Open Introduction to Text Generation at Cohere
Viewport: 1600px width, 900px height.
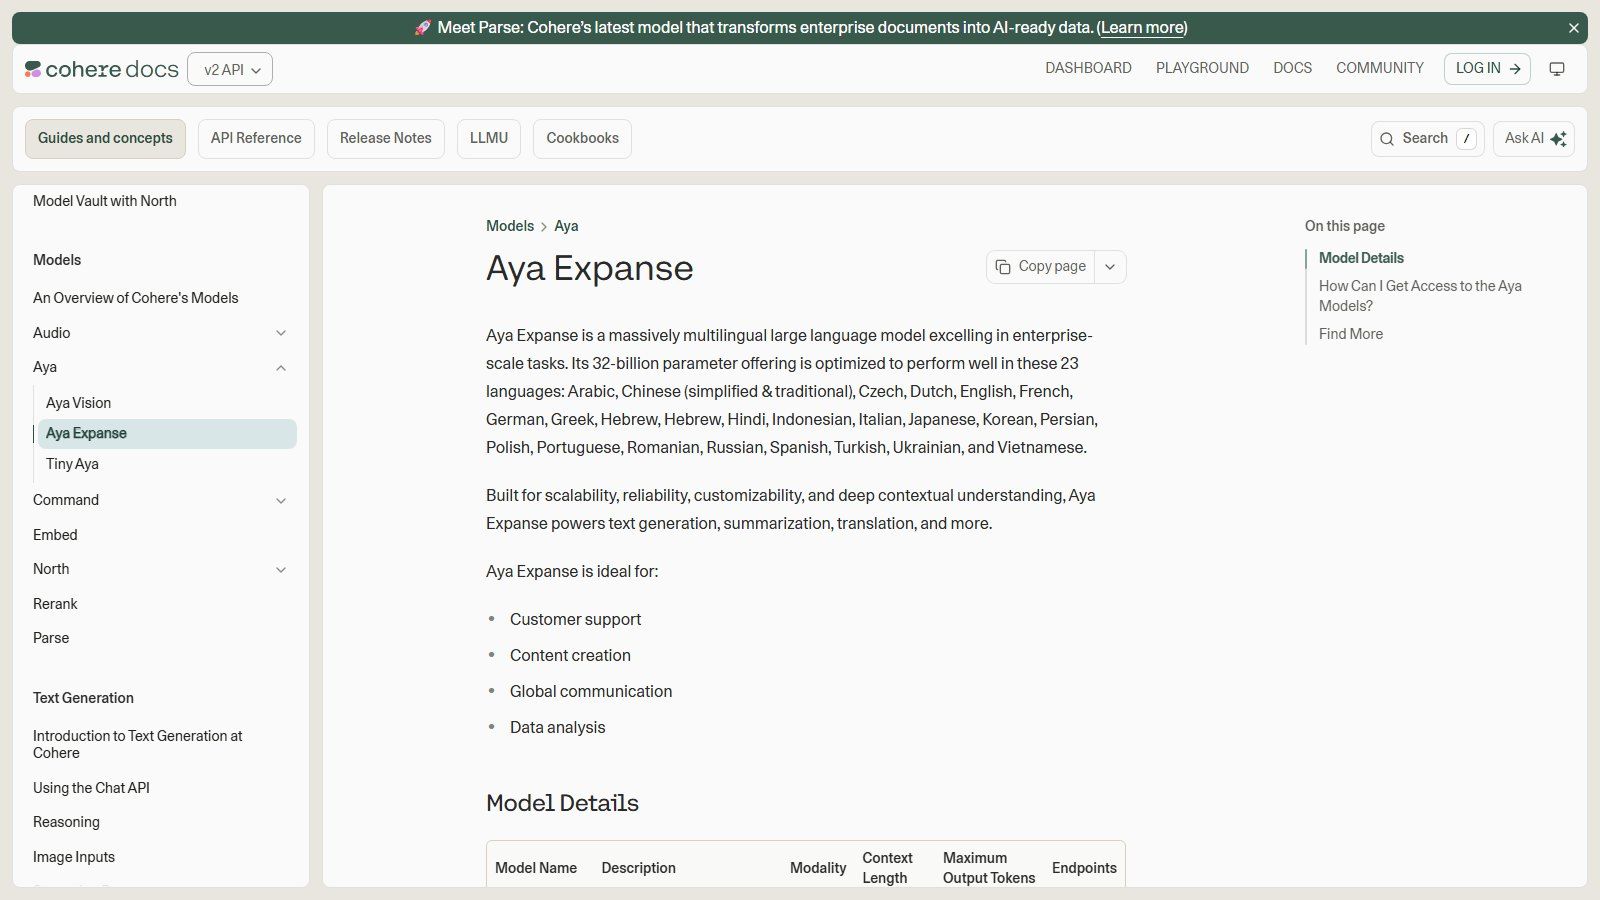pyautogui.click(x=138, y=744)
